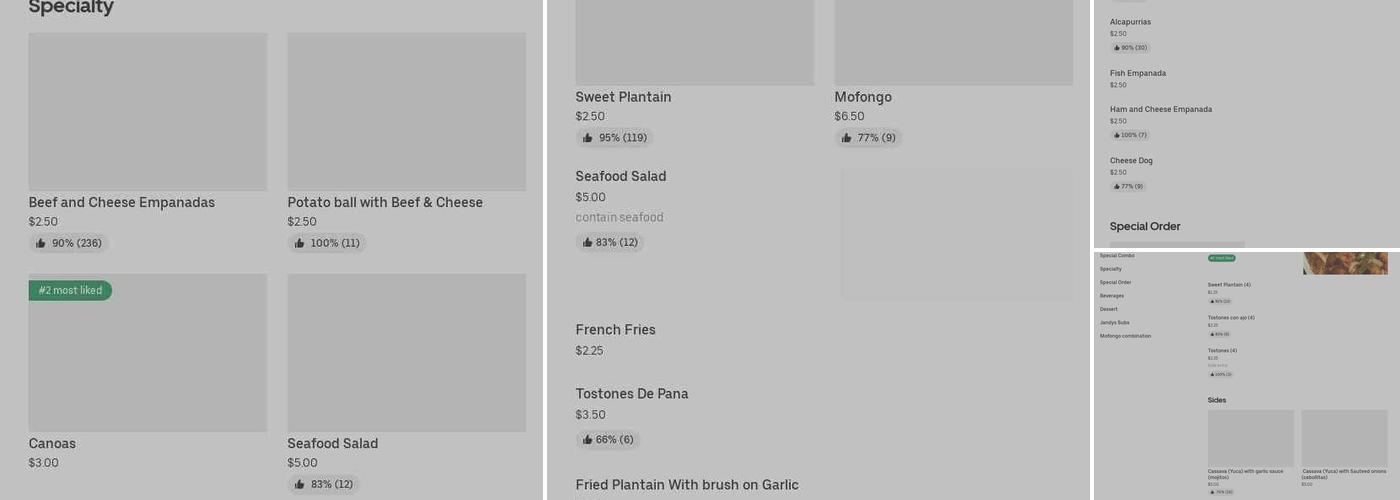
Task: Go to Special Combo menu section
Action: point(1117,256)
